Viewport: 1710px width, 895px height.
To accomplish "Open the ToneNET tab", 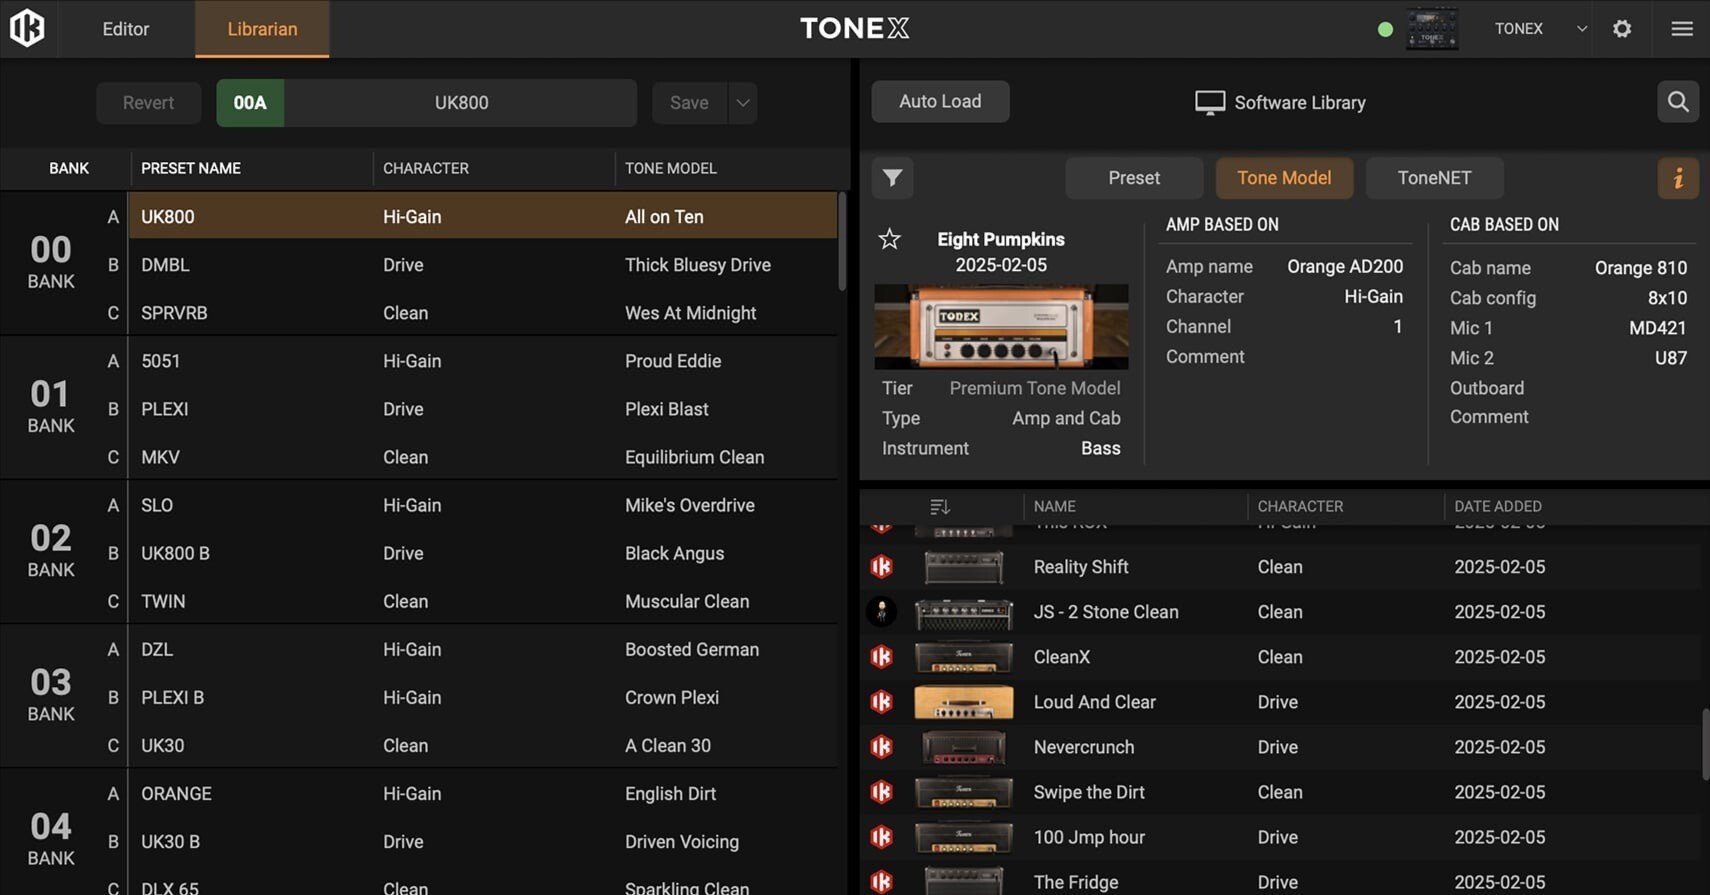I will point(1434,178).
